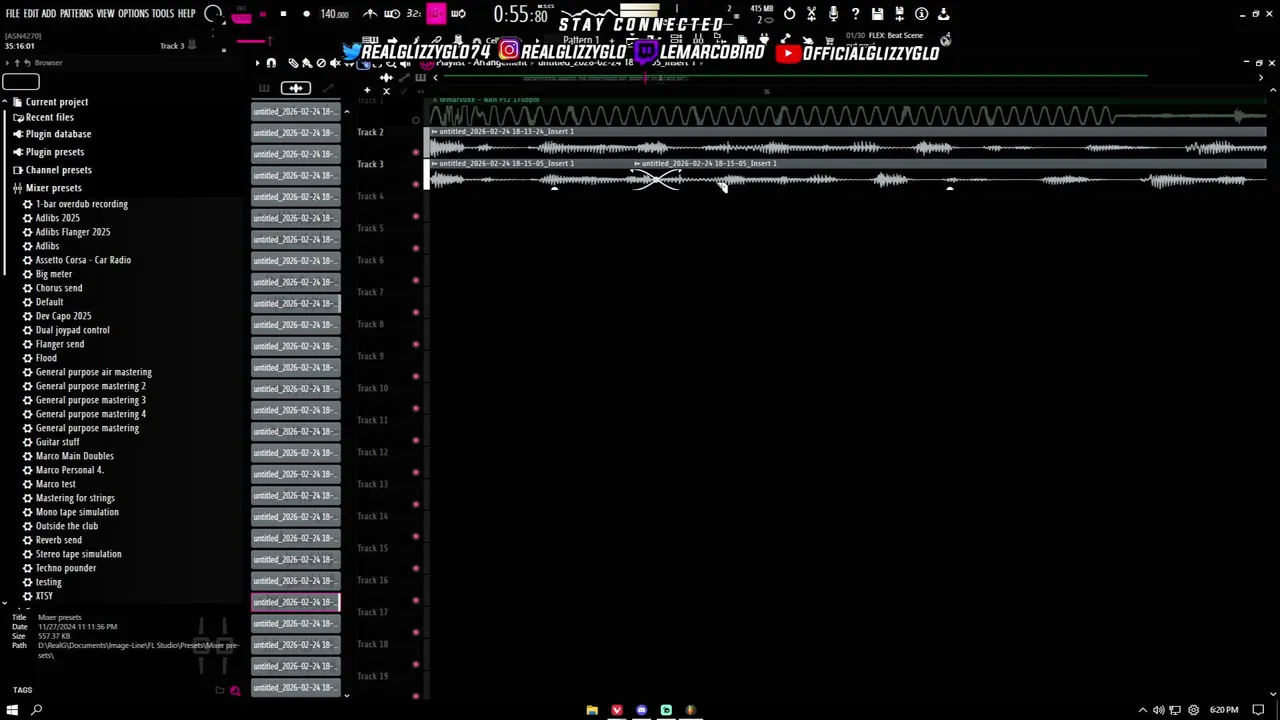Select the Mono tape simulation preset
1280x720 pixels.
coord(77,512)
